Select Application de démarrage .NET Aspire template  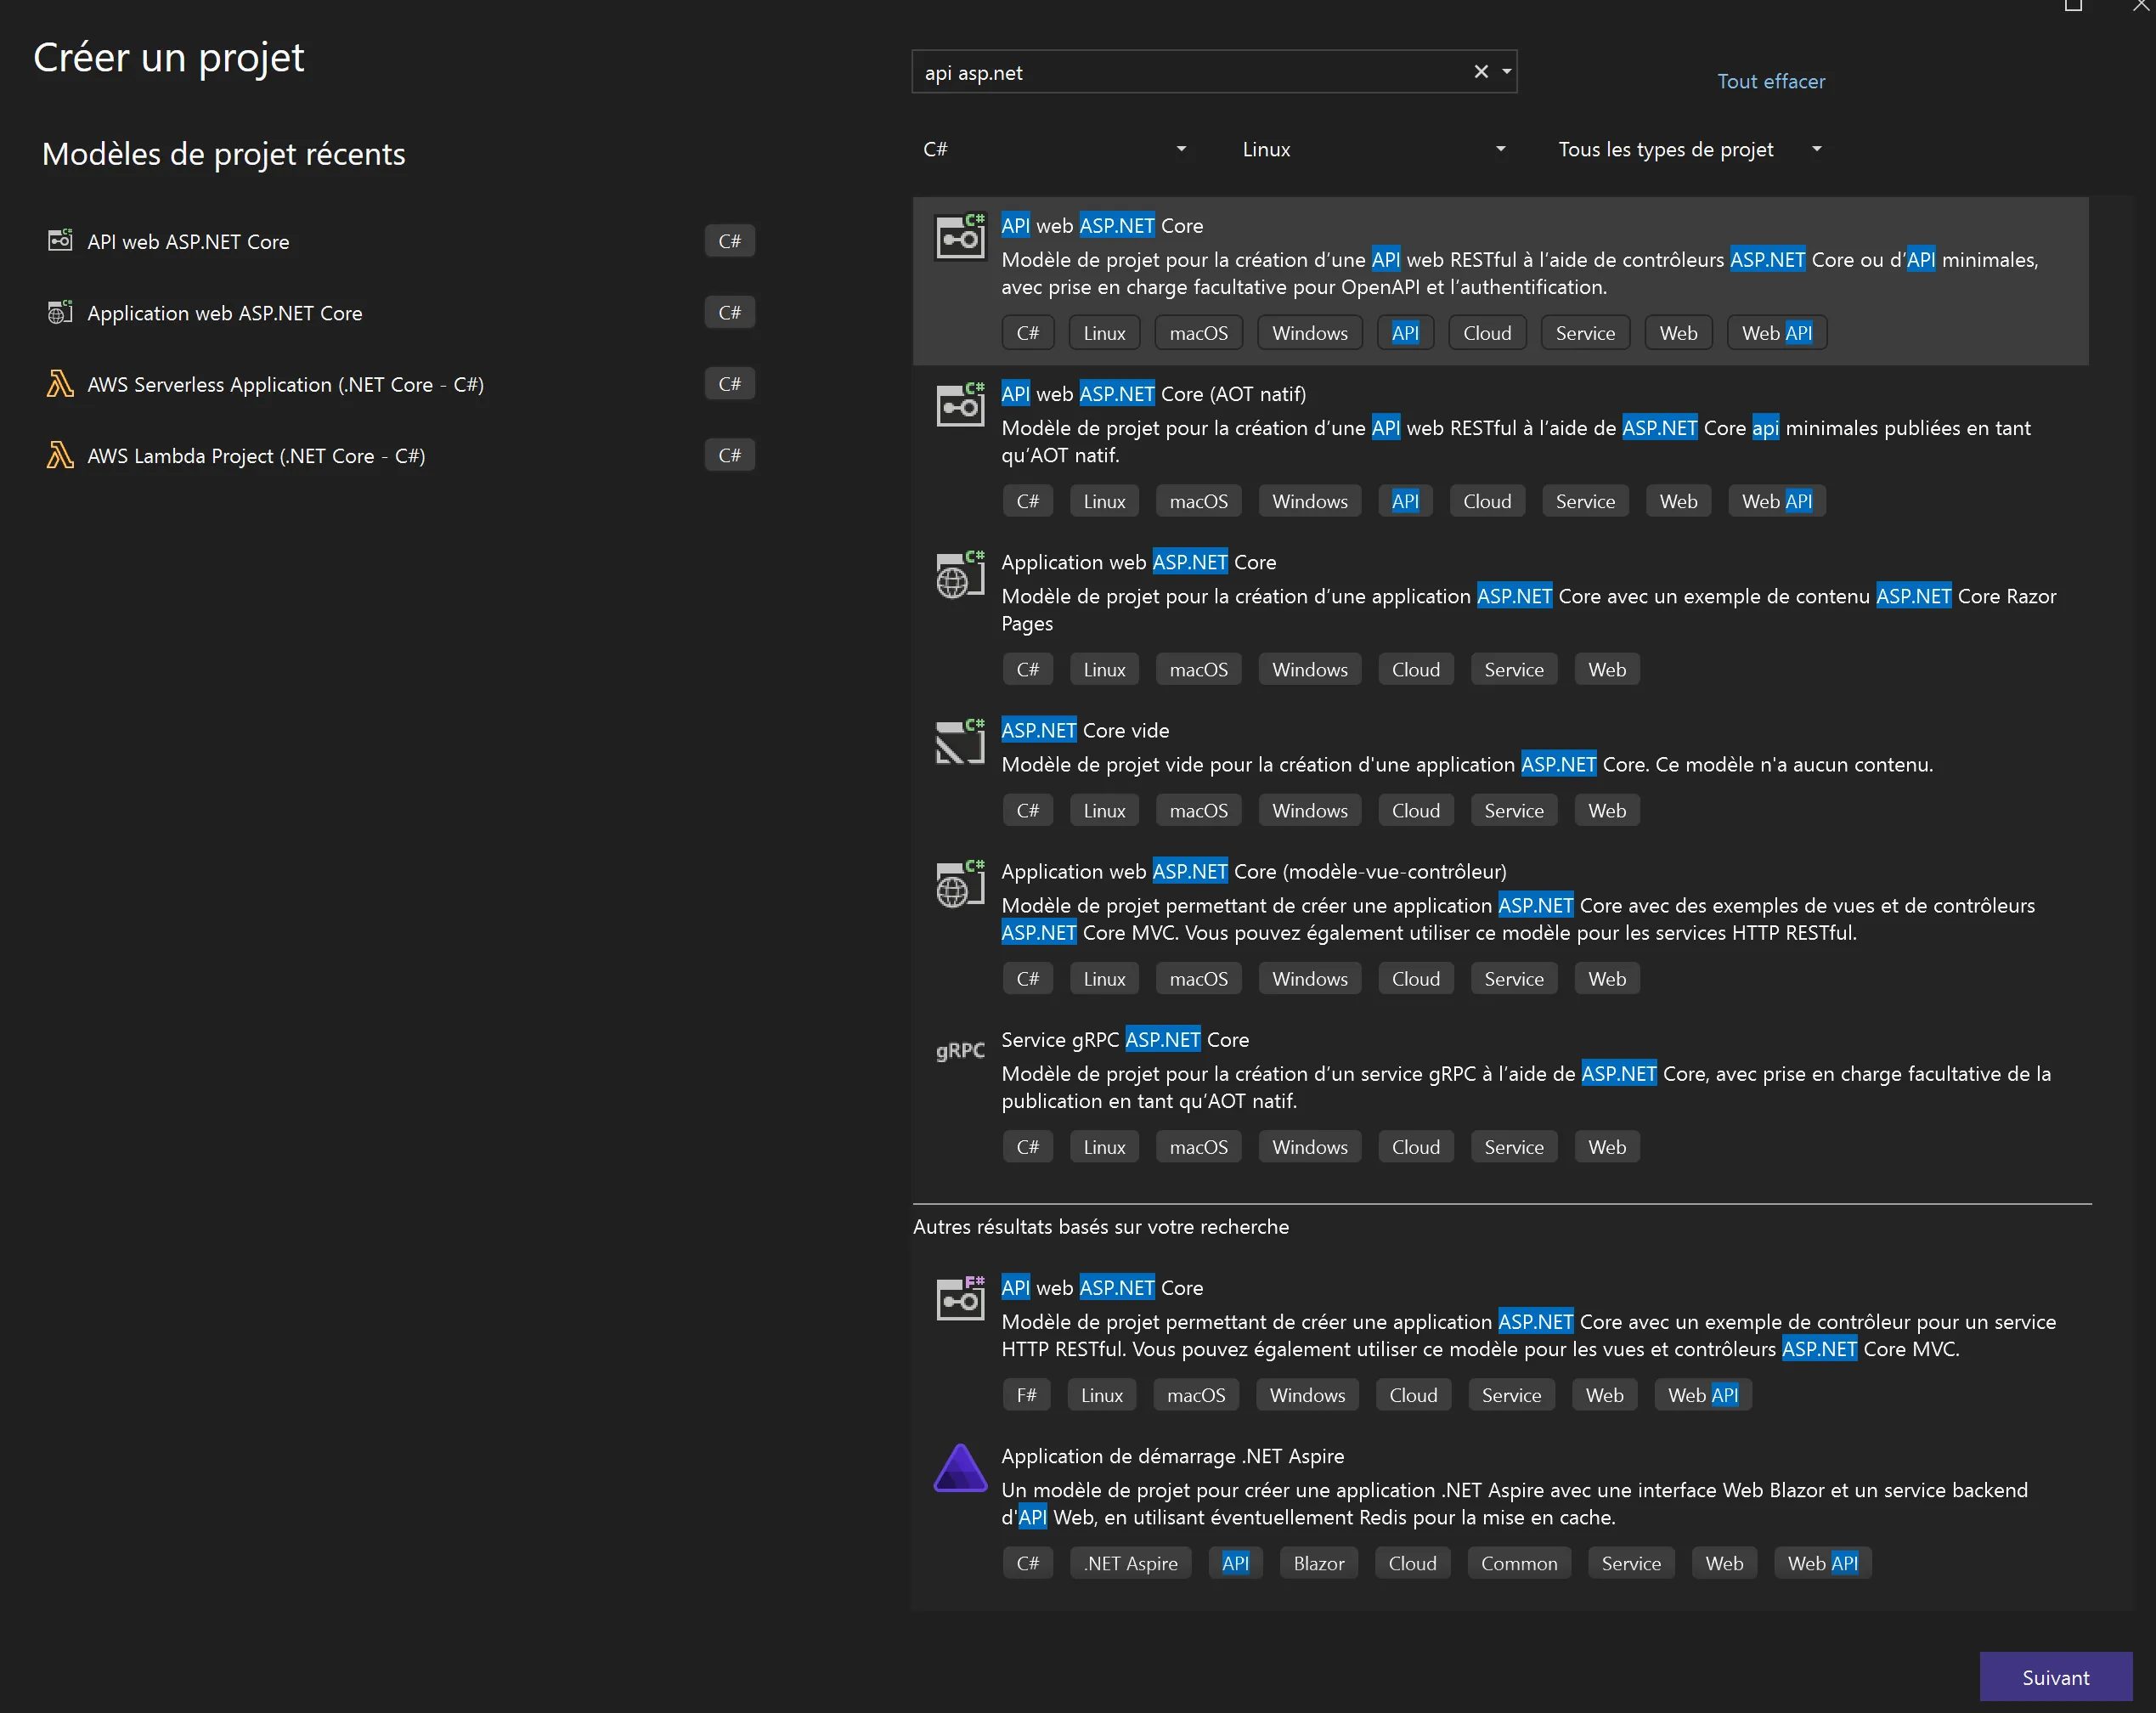pos(1172,1456)
